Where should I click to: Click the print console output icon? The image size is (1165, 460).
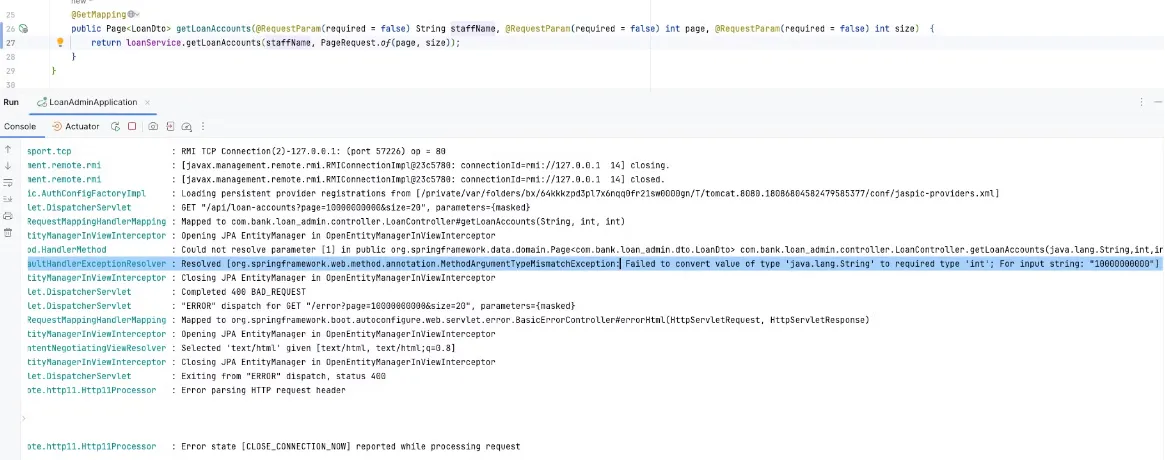[x=8, y=215]
